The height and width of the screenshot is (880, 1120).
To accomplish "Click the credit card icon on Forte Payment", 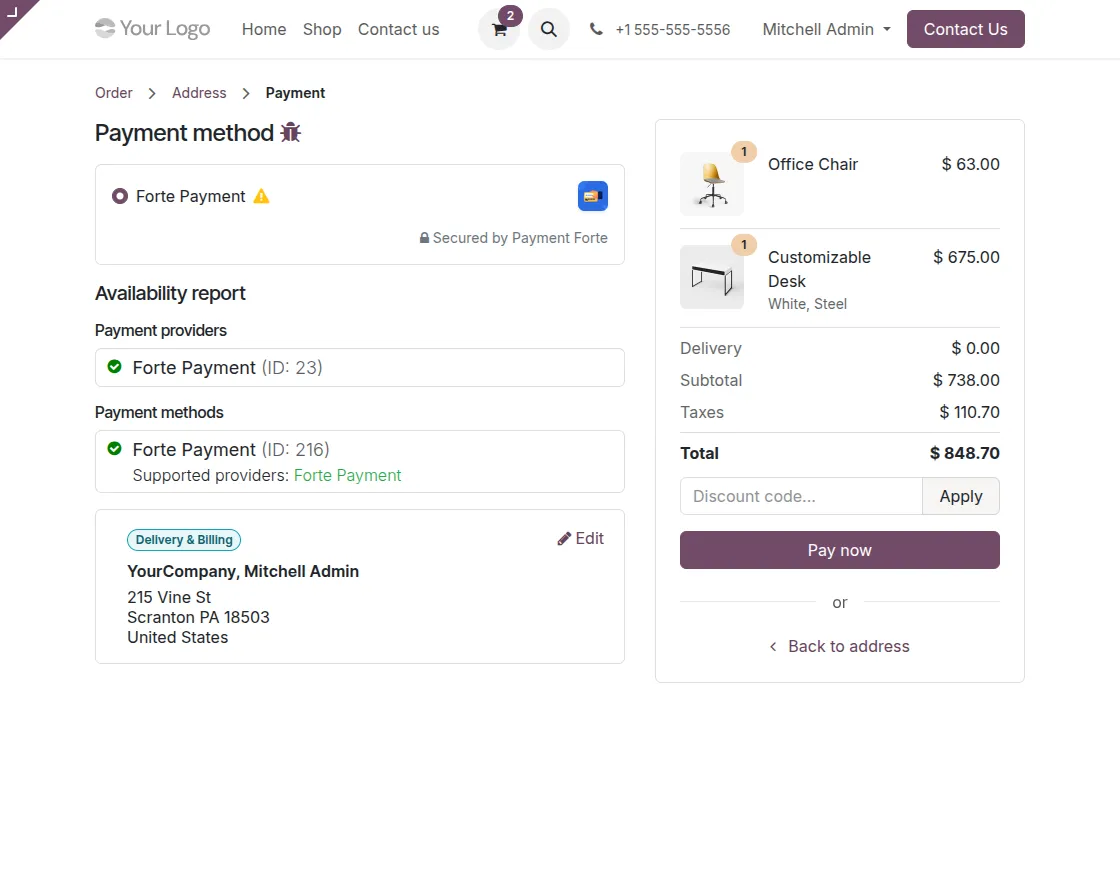I will point(593,196).
